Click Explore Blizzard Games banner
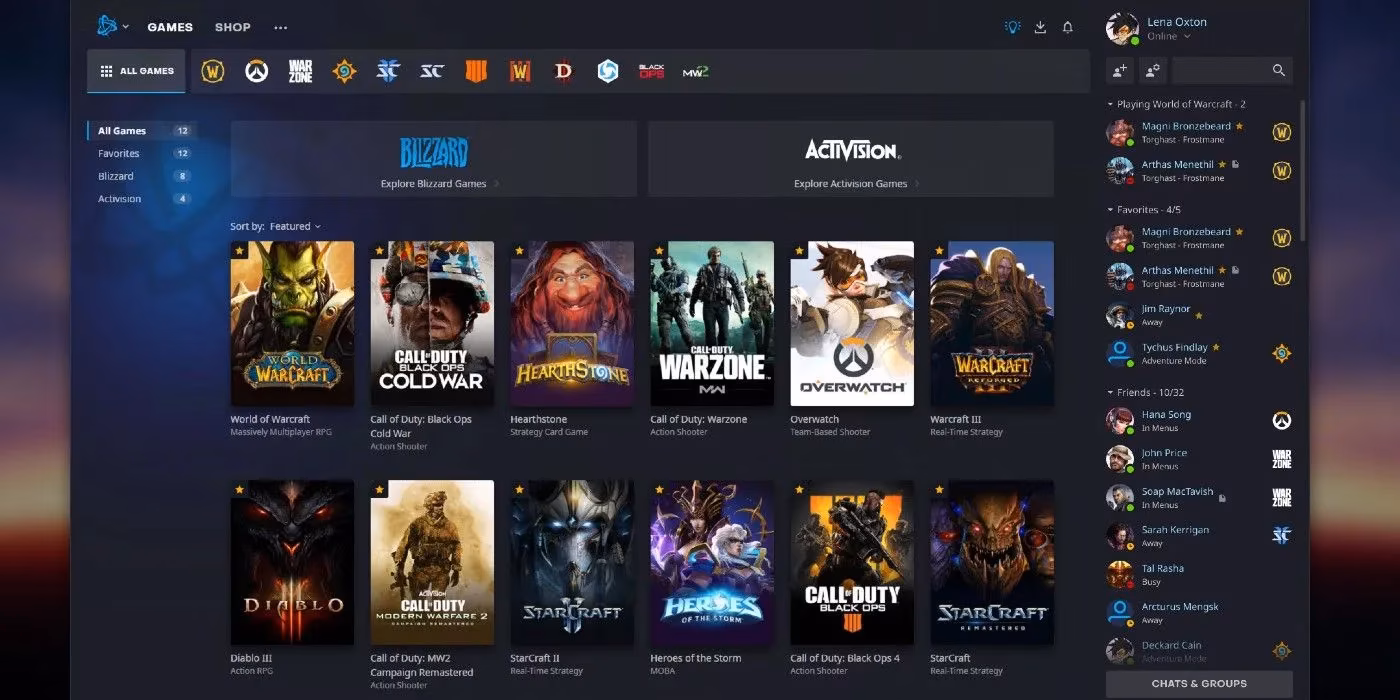1400x700 pixels. (x=433, y=159)
